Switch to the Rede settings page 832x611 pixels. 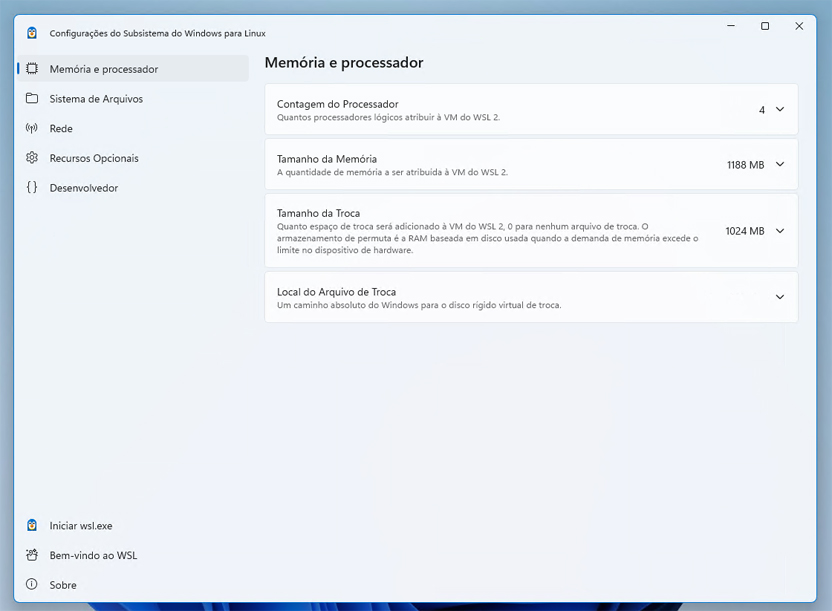(133, 128)
